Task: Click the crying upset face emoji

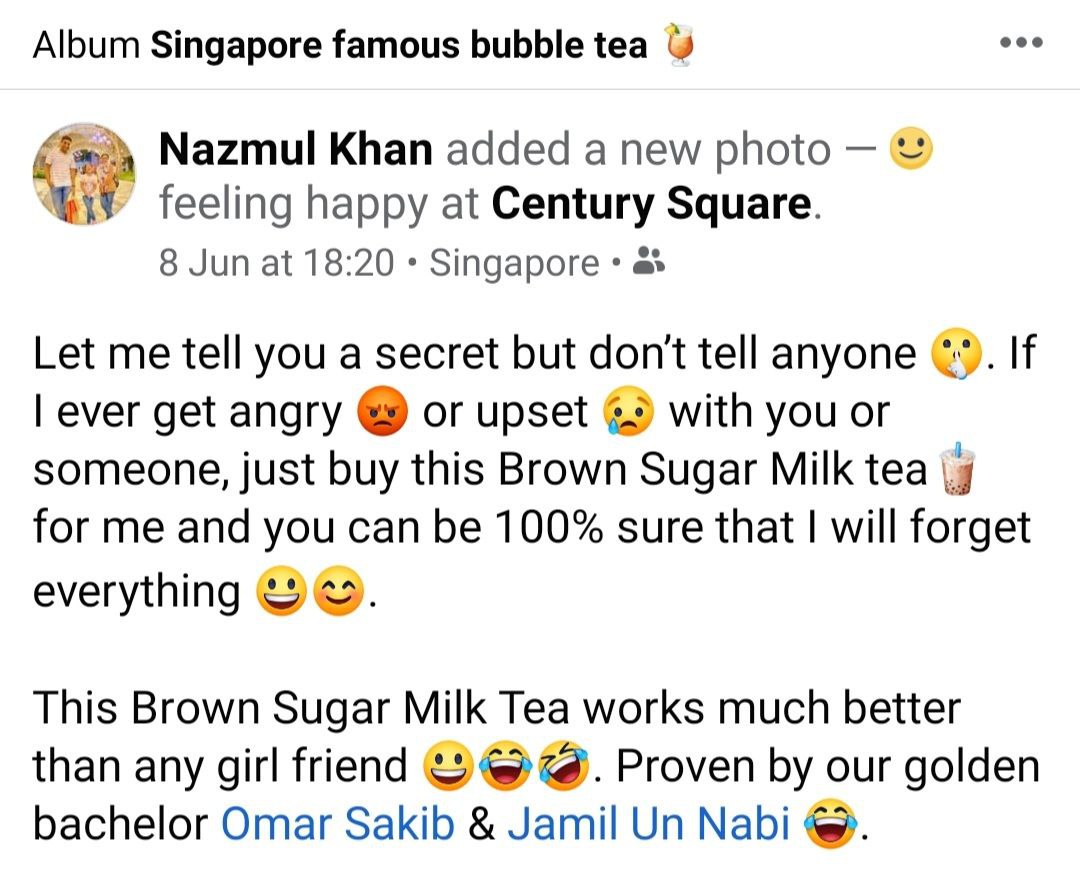Action: coord(627,413)
